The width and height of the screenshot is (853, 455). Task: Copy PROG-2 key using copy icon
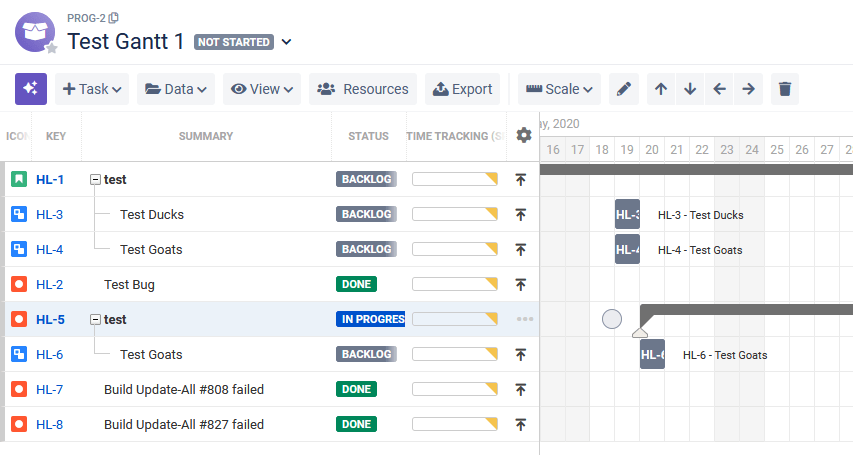point(113,18)
